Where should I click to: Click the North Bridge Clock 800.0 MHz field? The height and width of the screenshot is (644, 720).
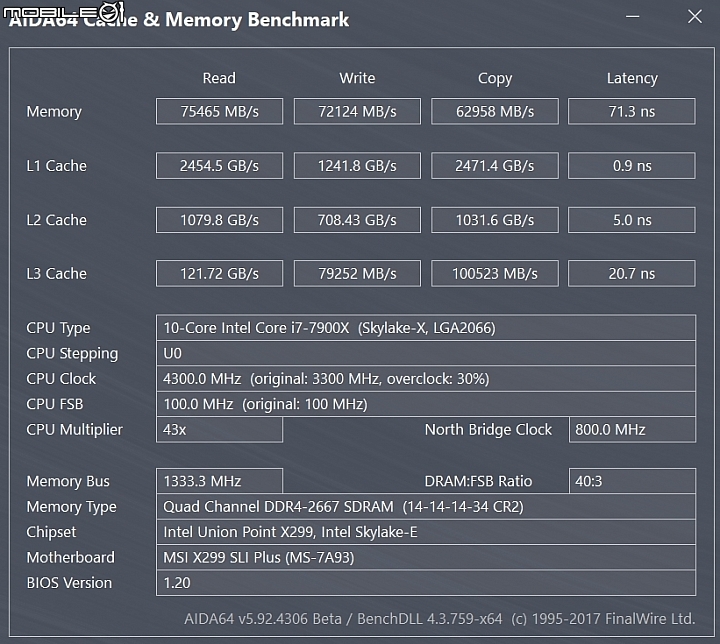point(632,430)
